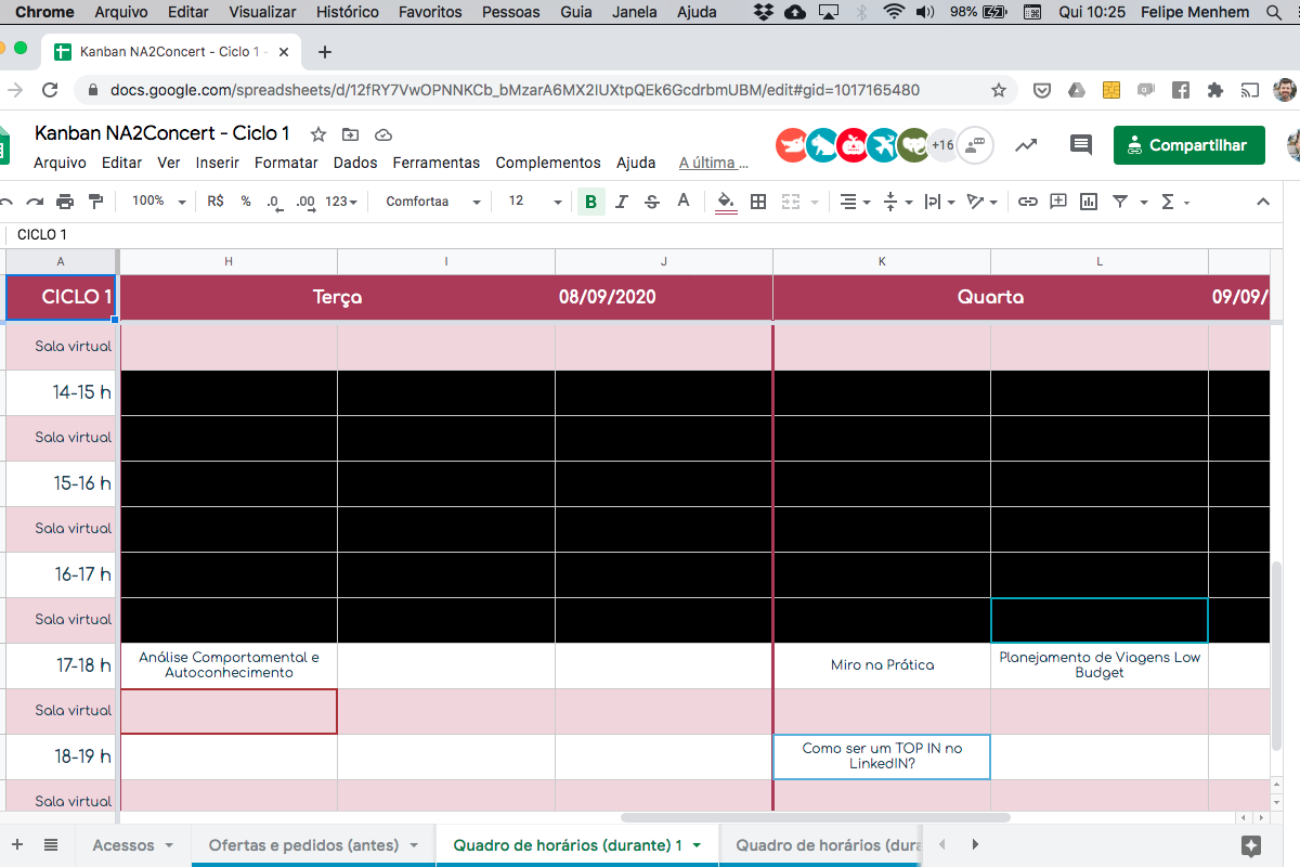Screen dimensions: 1300x867
Task: Click the print icon in toolbar
Action: [65, 202]
